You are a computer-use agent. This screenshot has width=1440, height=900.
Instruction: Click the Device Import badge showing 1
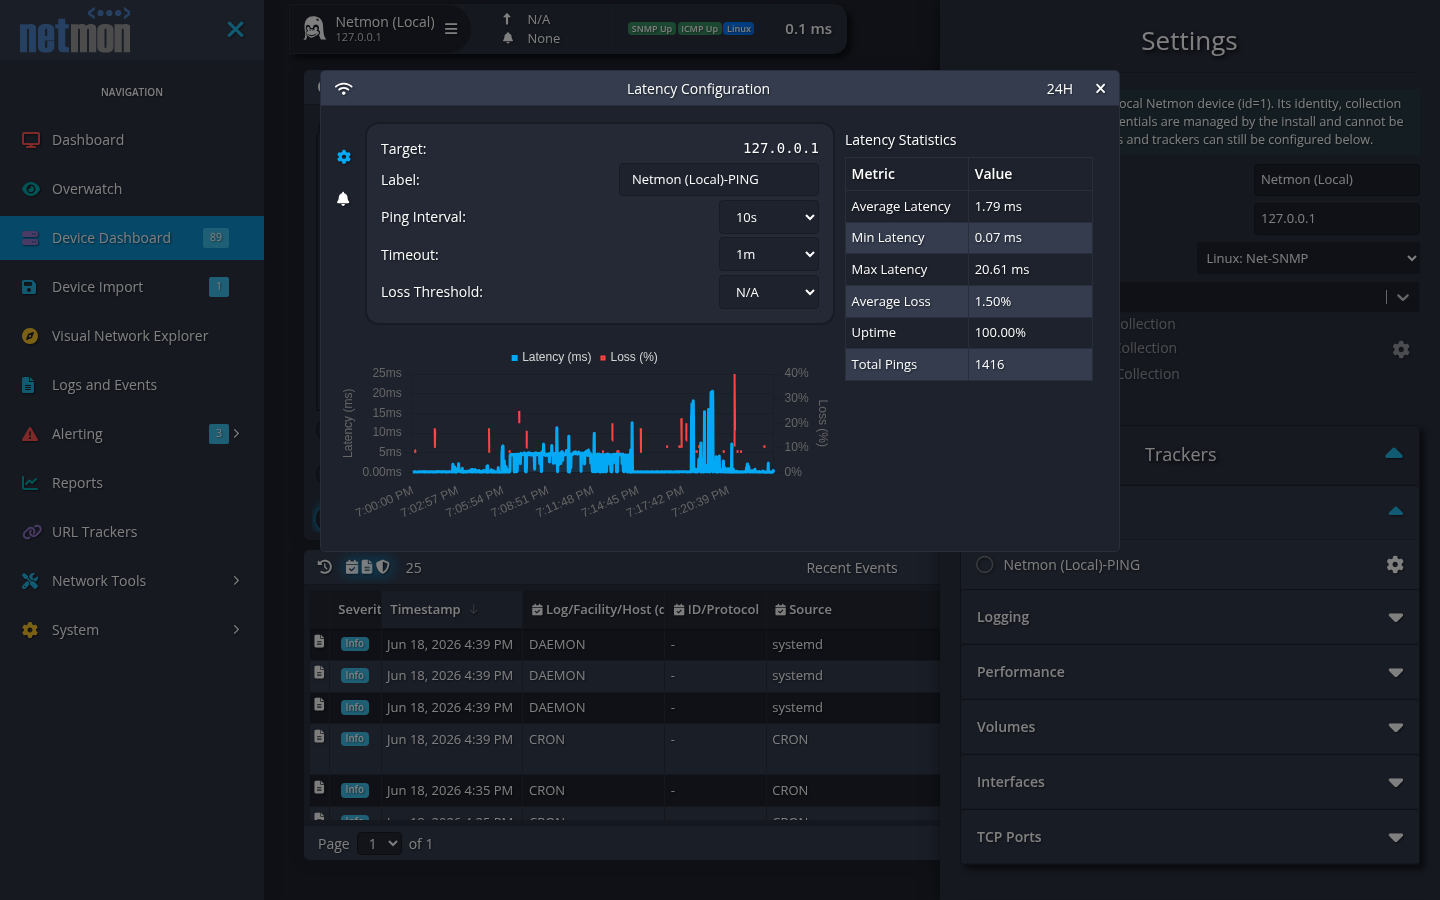[219, 287]
